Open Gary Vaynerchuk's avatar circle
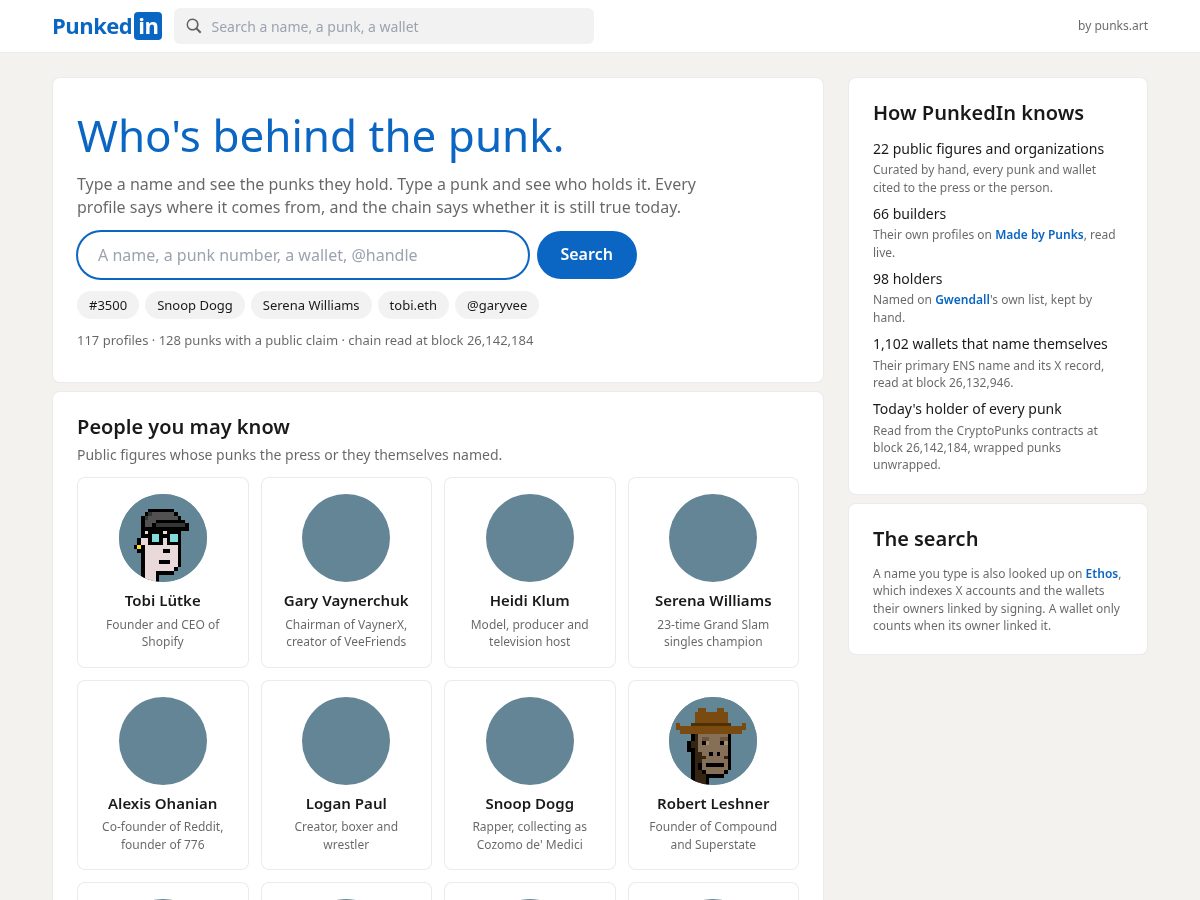1200x900 pixels. [346, 538]
